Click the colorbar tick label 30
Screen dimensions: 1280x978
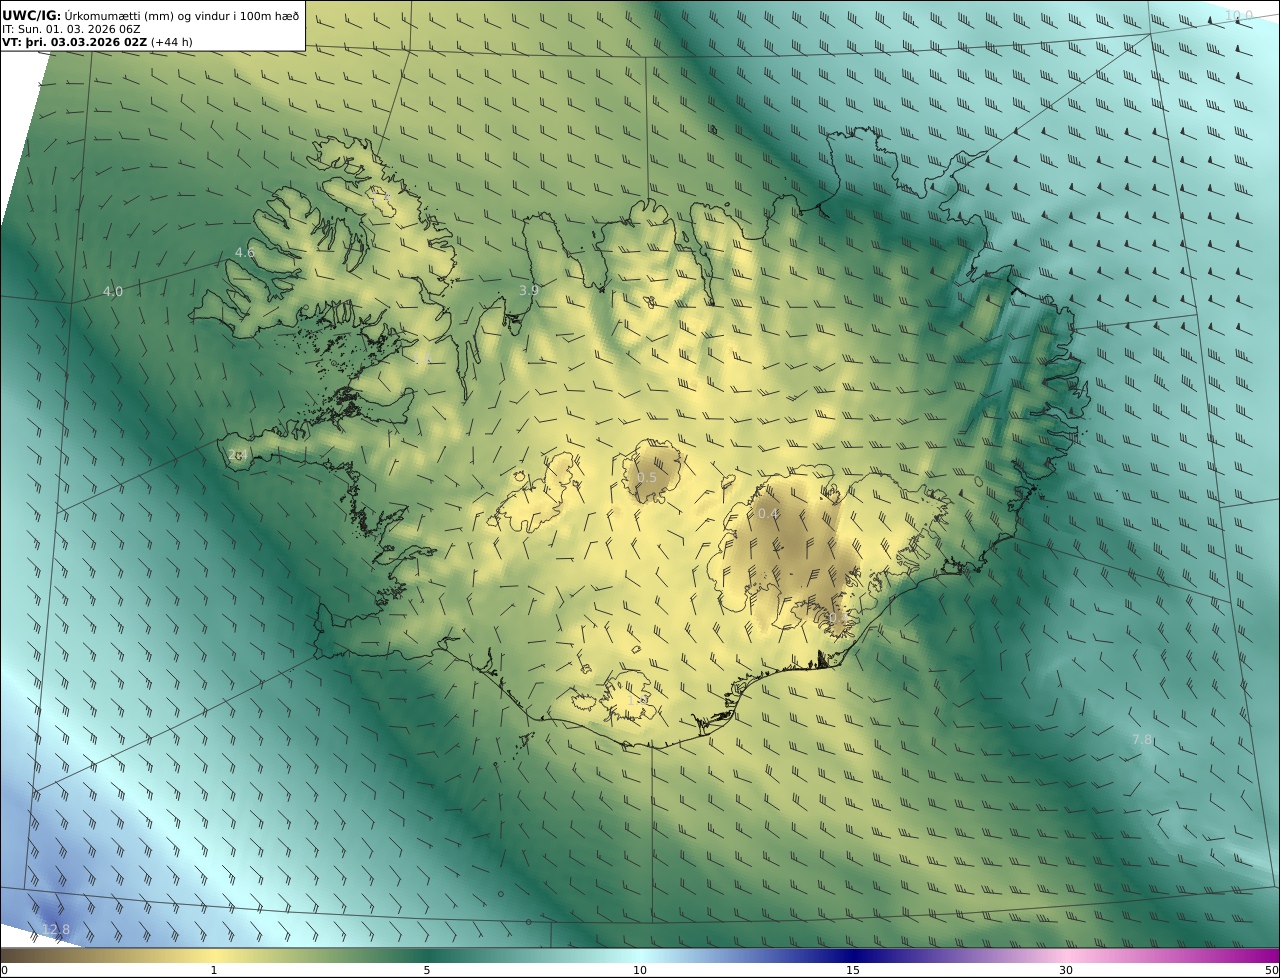click(x=1066, y=970)
